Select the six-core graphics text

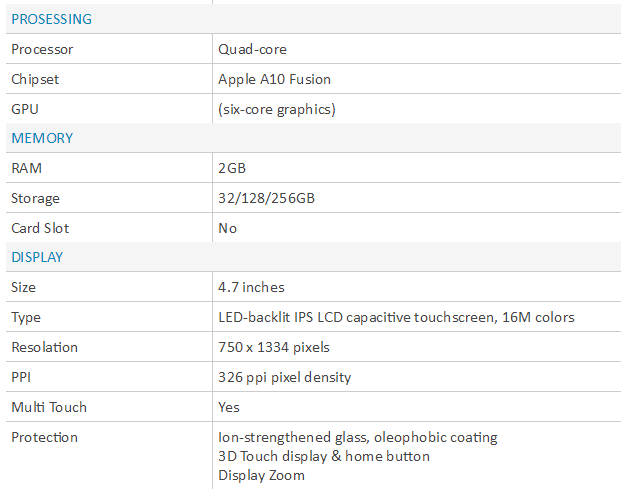pos(277,109)
